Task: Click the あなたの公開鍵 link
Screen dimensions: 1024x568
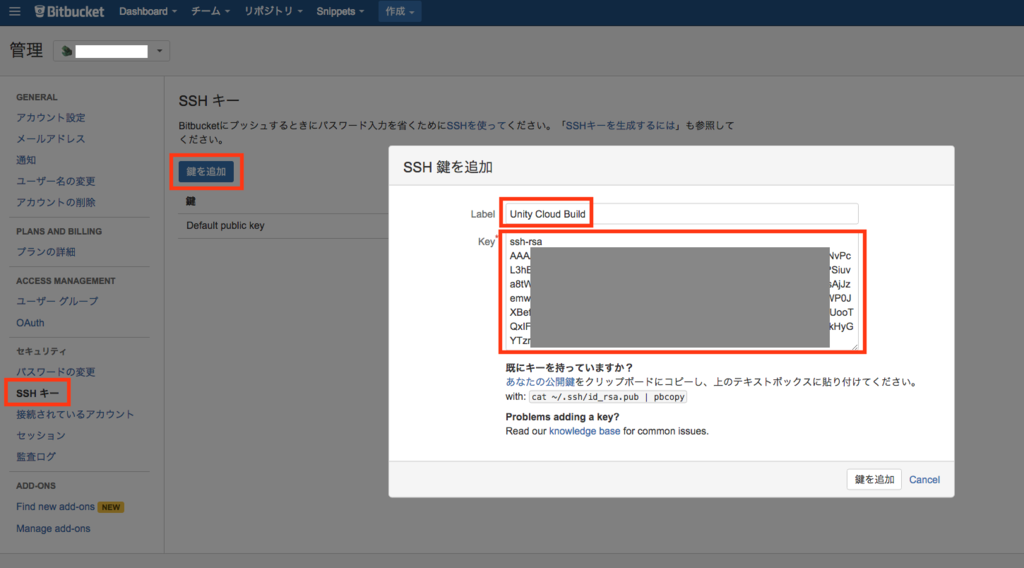Action: tap(540, 382)
